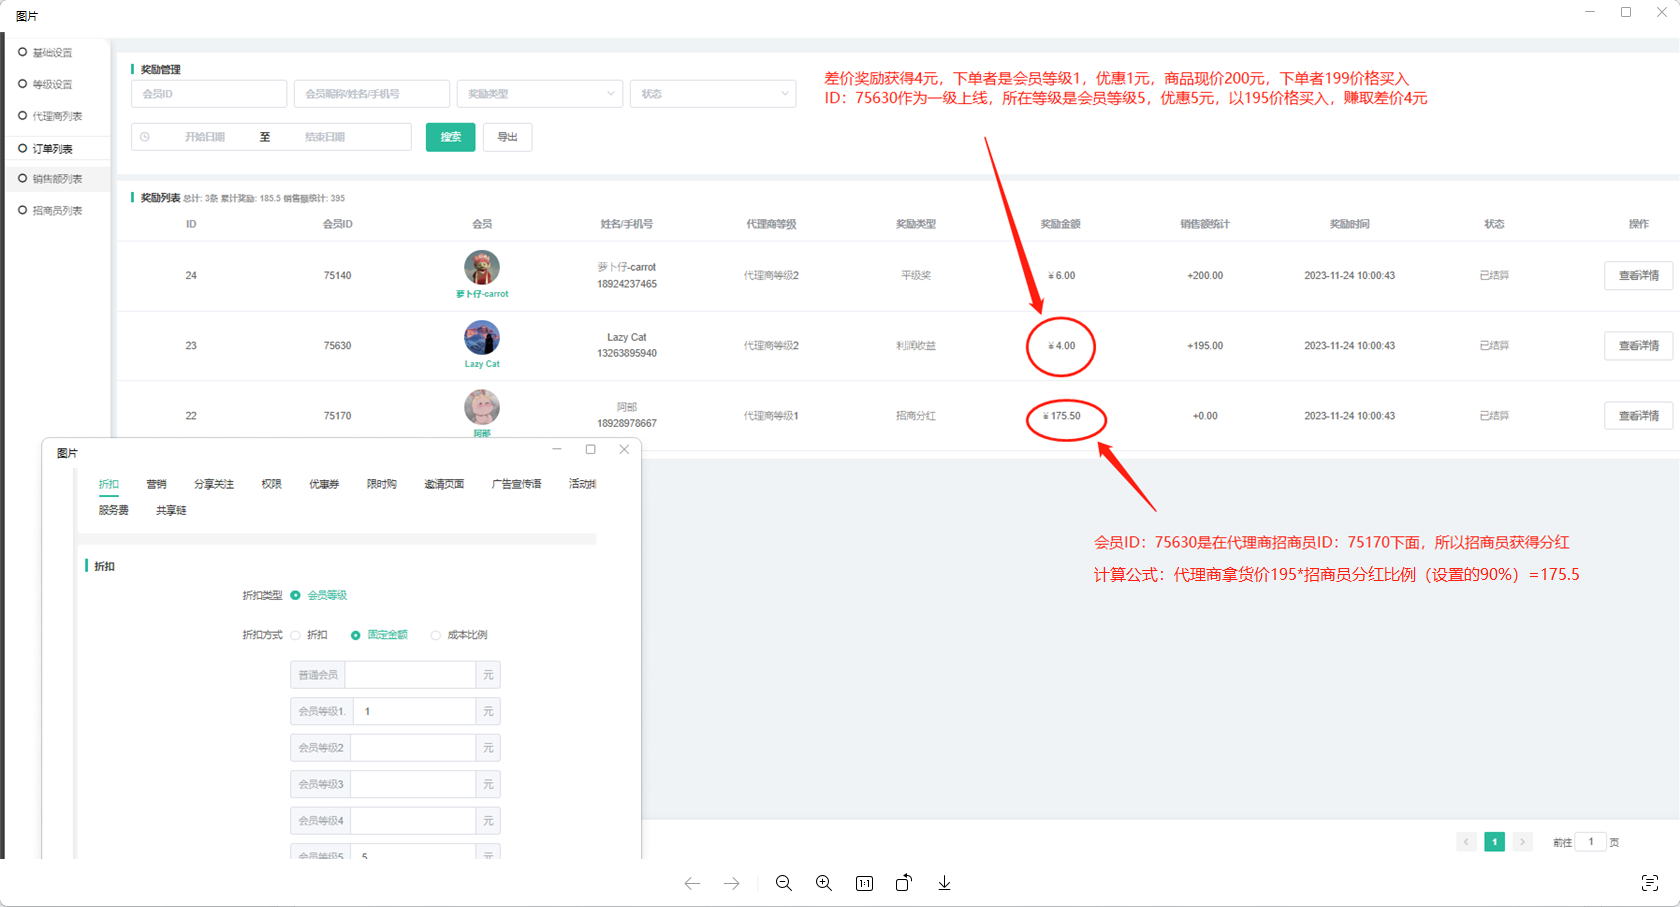Screen dimensions: 1680x907
Task: Click 查看详情 for Lazy Cat row
Action: click(1638, 346)
